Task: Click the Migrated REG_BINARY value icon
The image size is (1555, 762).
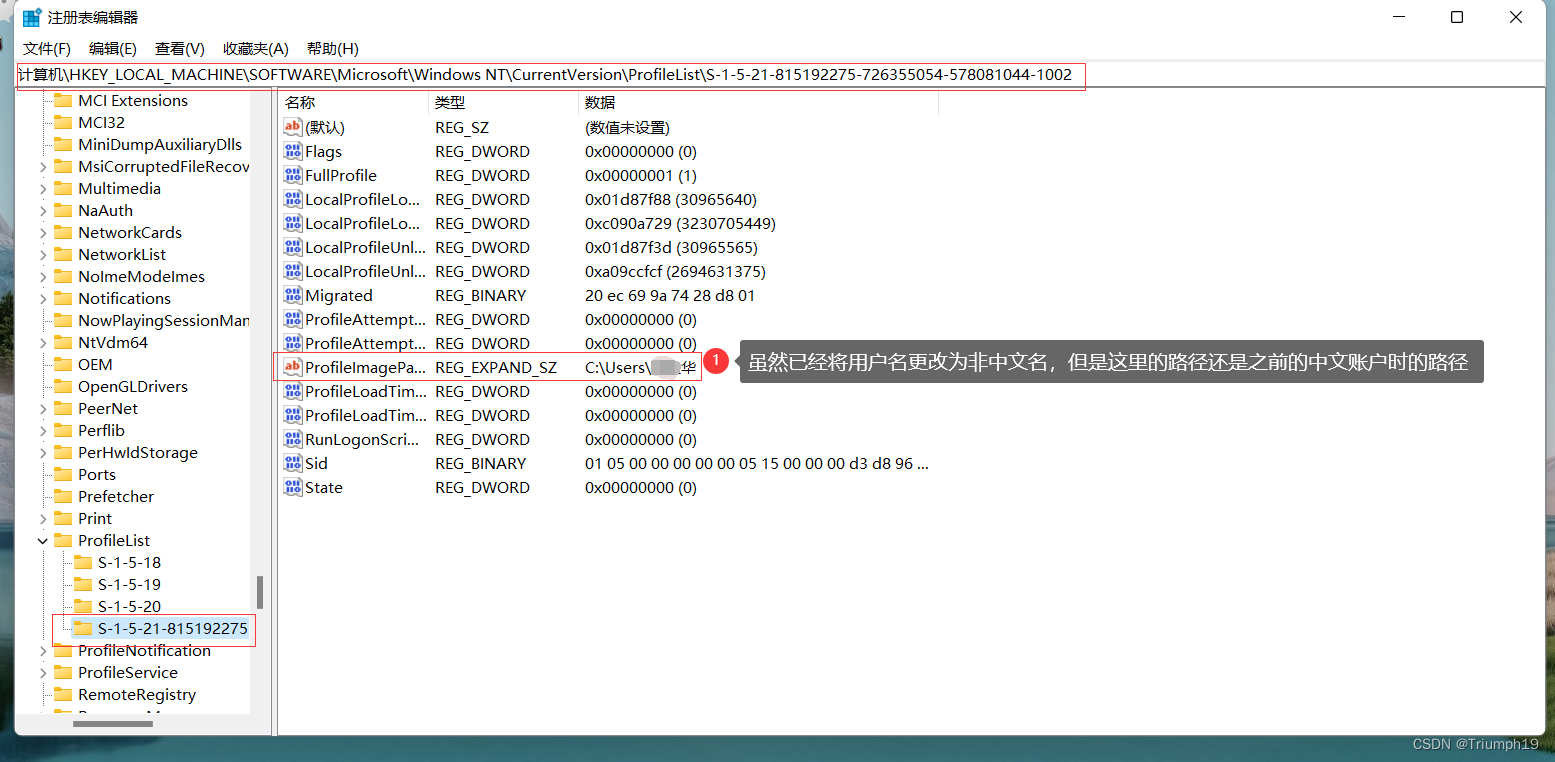Action: [292, 295]
